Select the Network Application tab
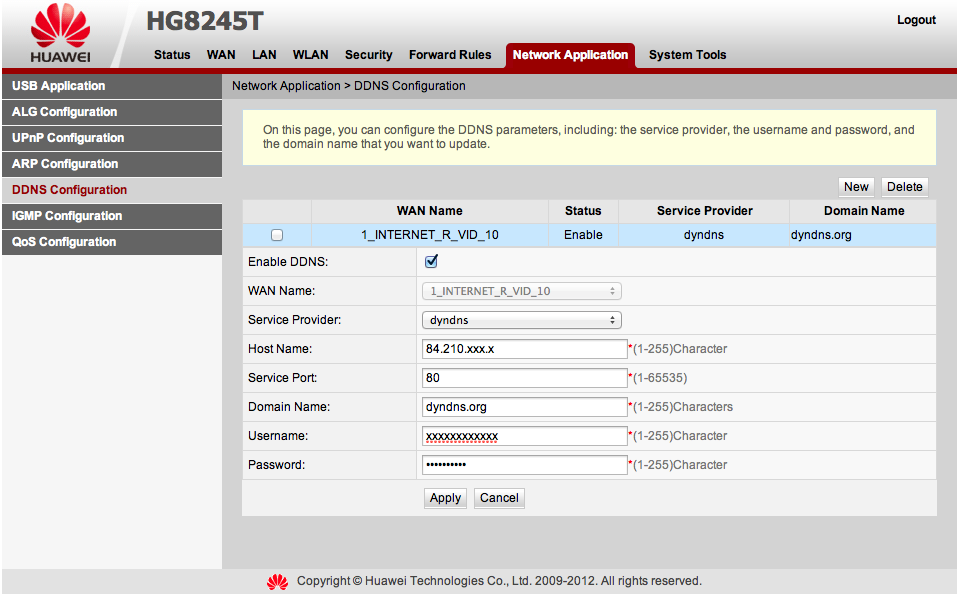 tap(570, 55)
